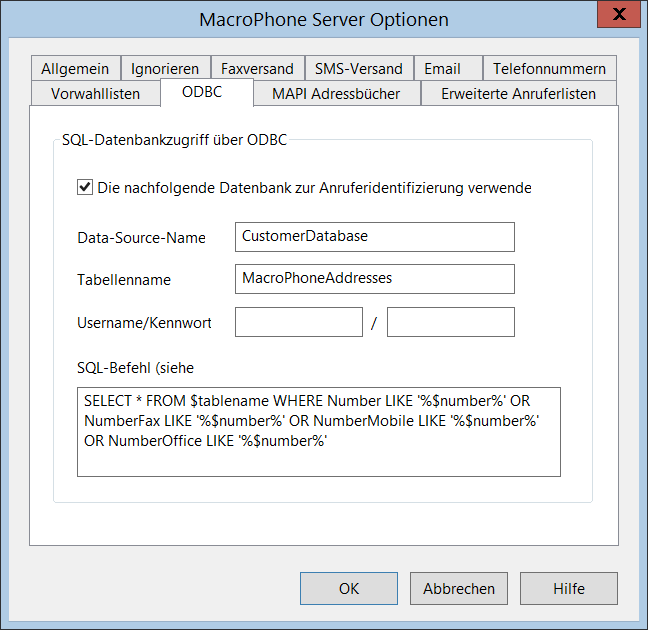The image size is (648, 630).
Task: Open the MAPI Adressbücher tab
Action: point(336,94)
